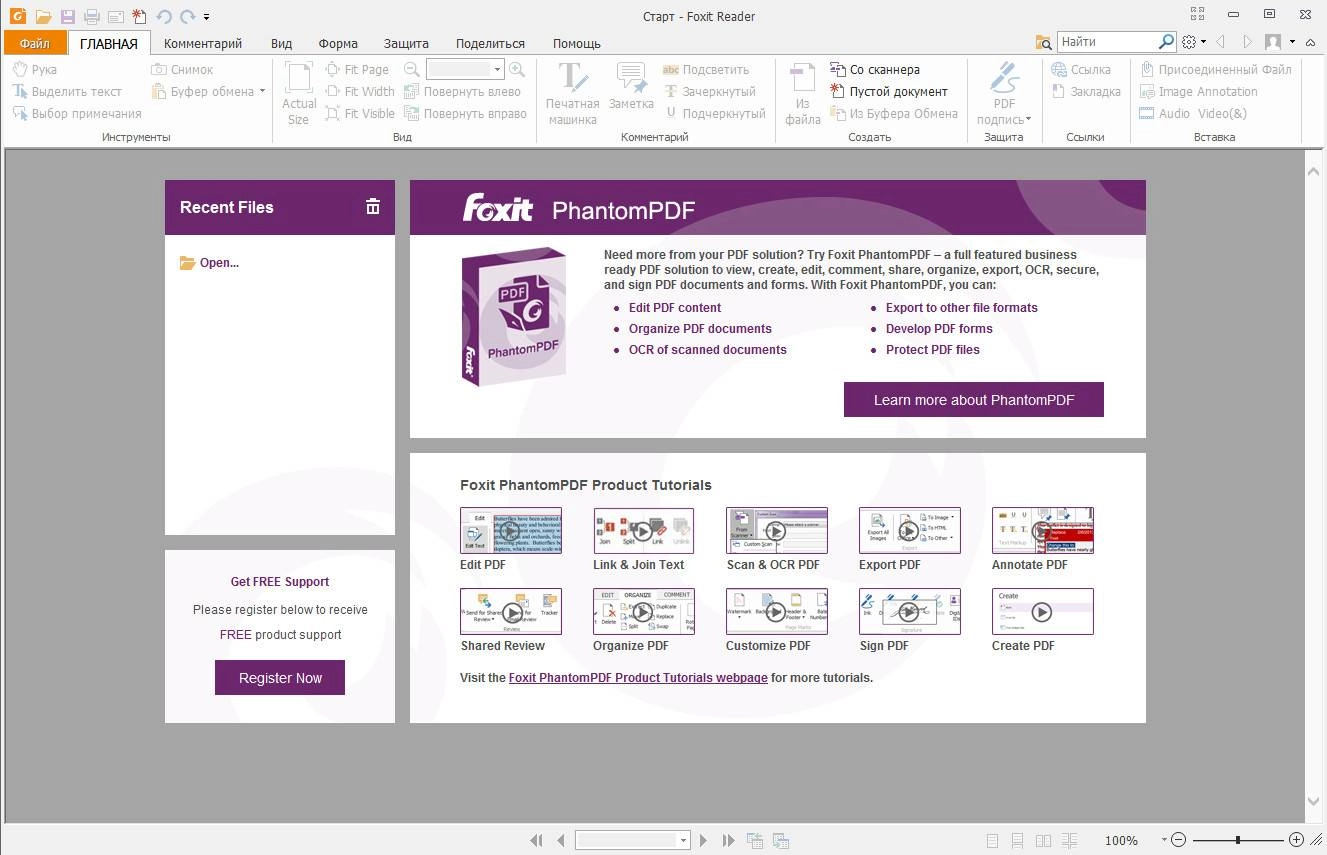1327x855 pixels.
Task: Open the Помощь tab
Action: (577, 43)
